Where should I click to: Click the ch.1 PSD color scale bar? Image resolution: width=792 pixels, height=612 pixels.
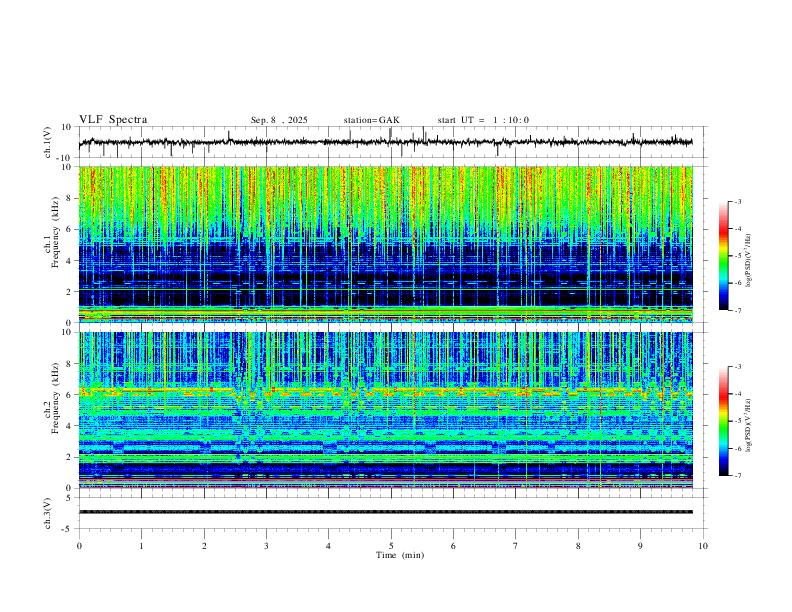724,255
